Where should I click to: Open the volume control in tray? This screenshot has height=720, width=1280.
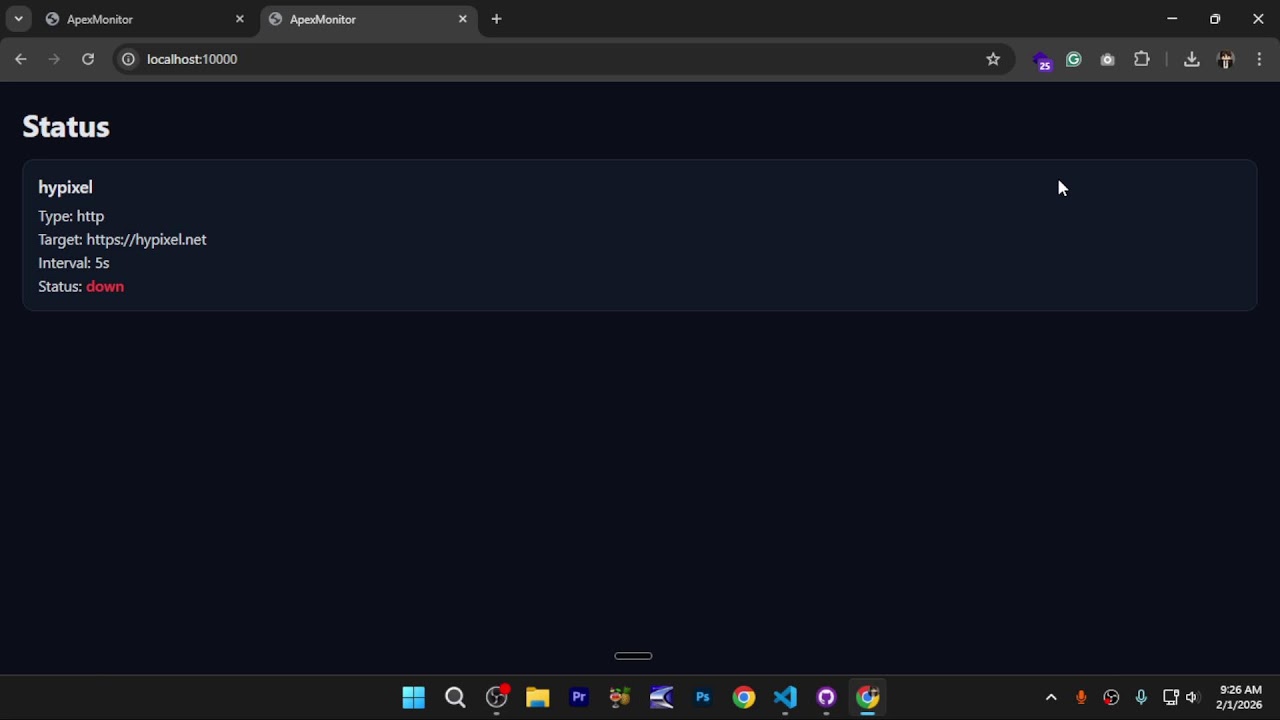[x=1192, y=698]
